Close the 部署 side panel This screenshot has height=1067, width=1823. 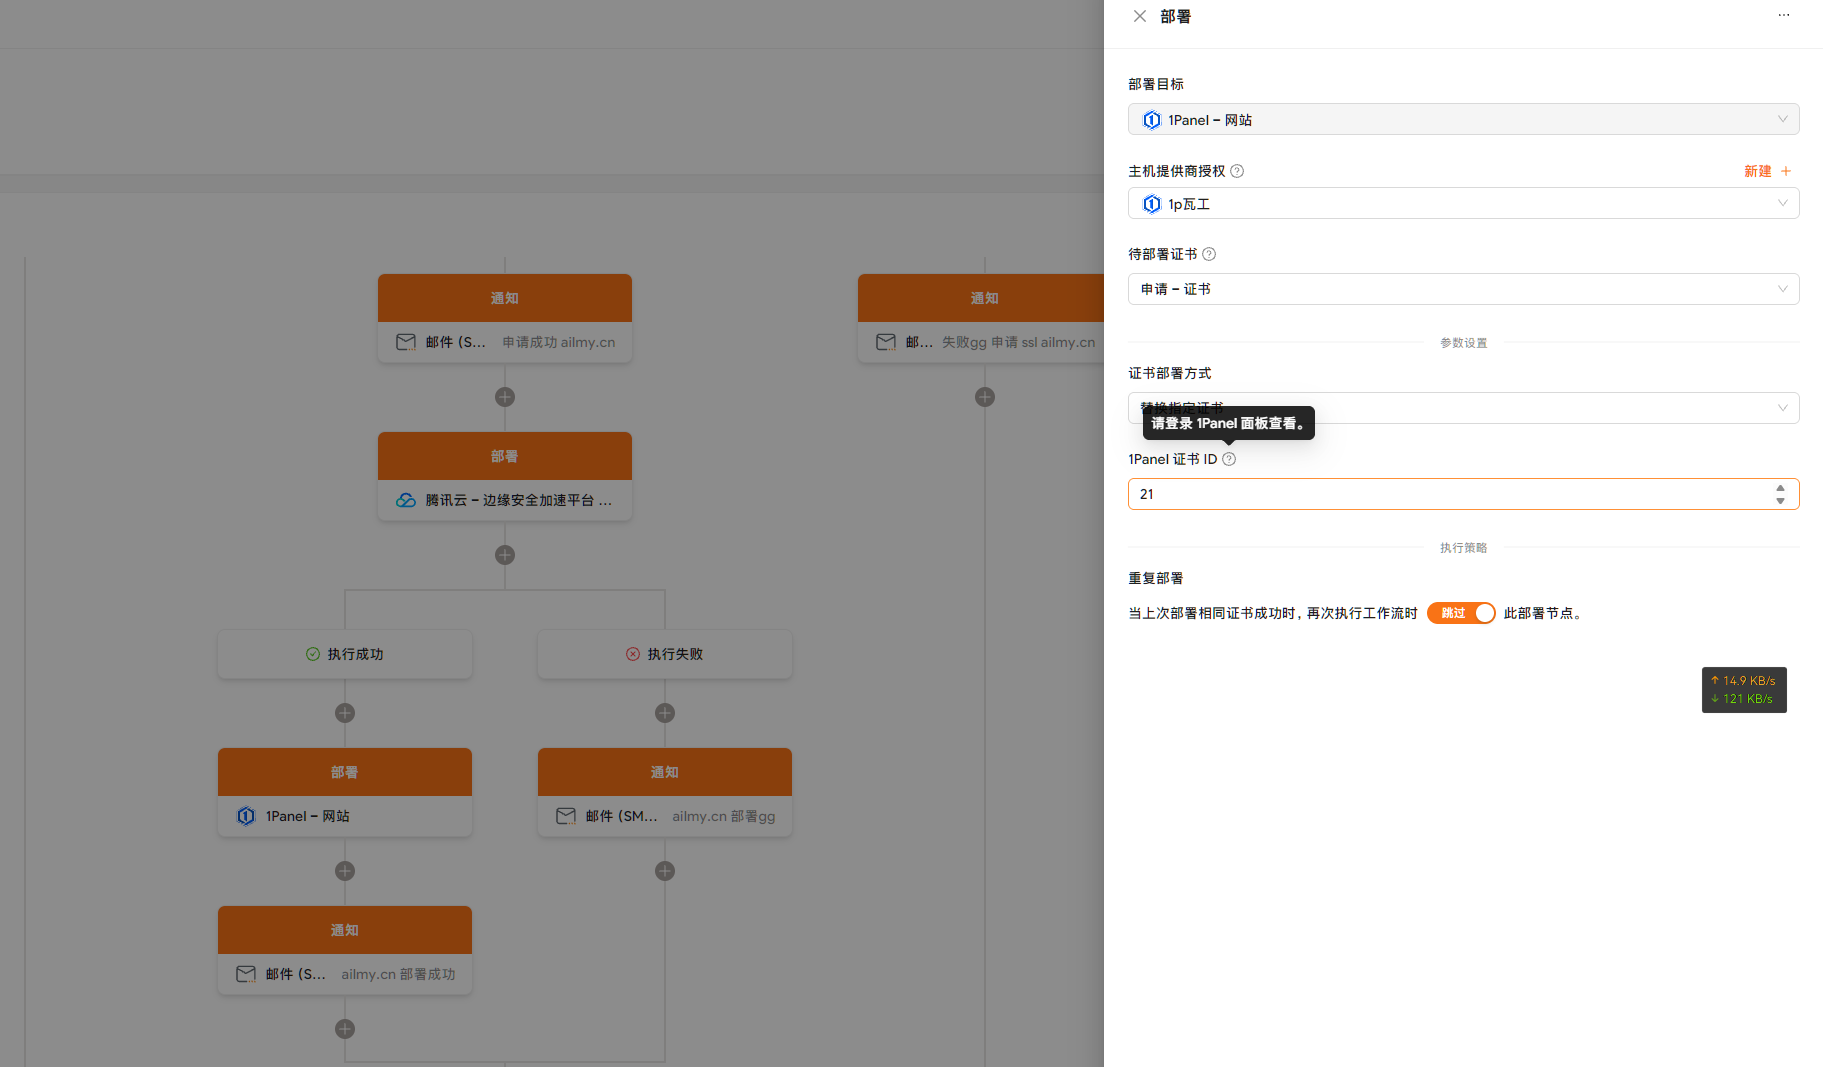click(x=1139, y=16)
